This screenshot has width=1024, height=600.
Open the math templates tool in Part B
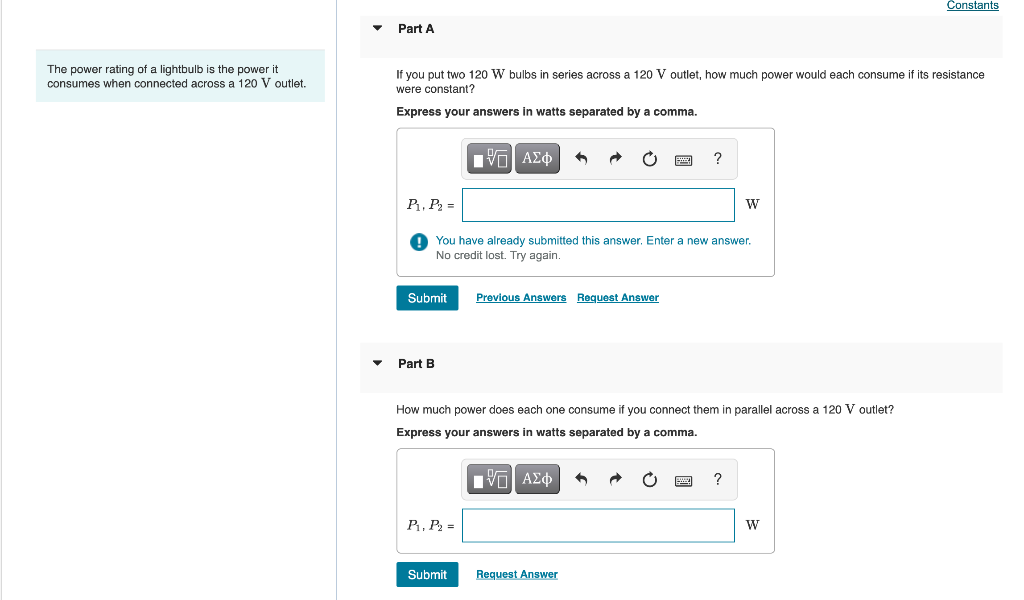click(489, 479)
